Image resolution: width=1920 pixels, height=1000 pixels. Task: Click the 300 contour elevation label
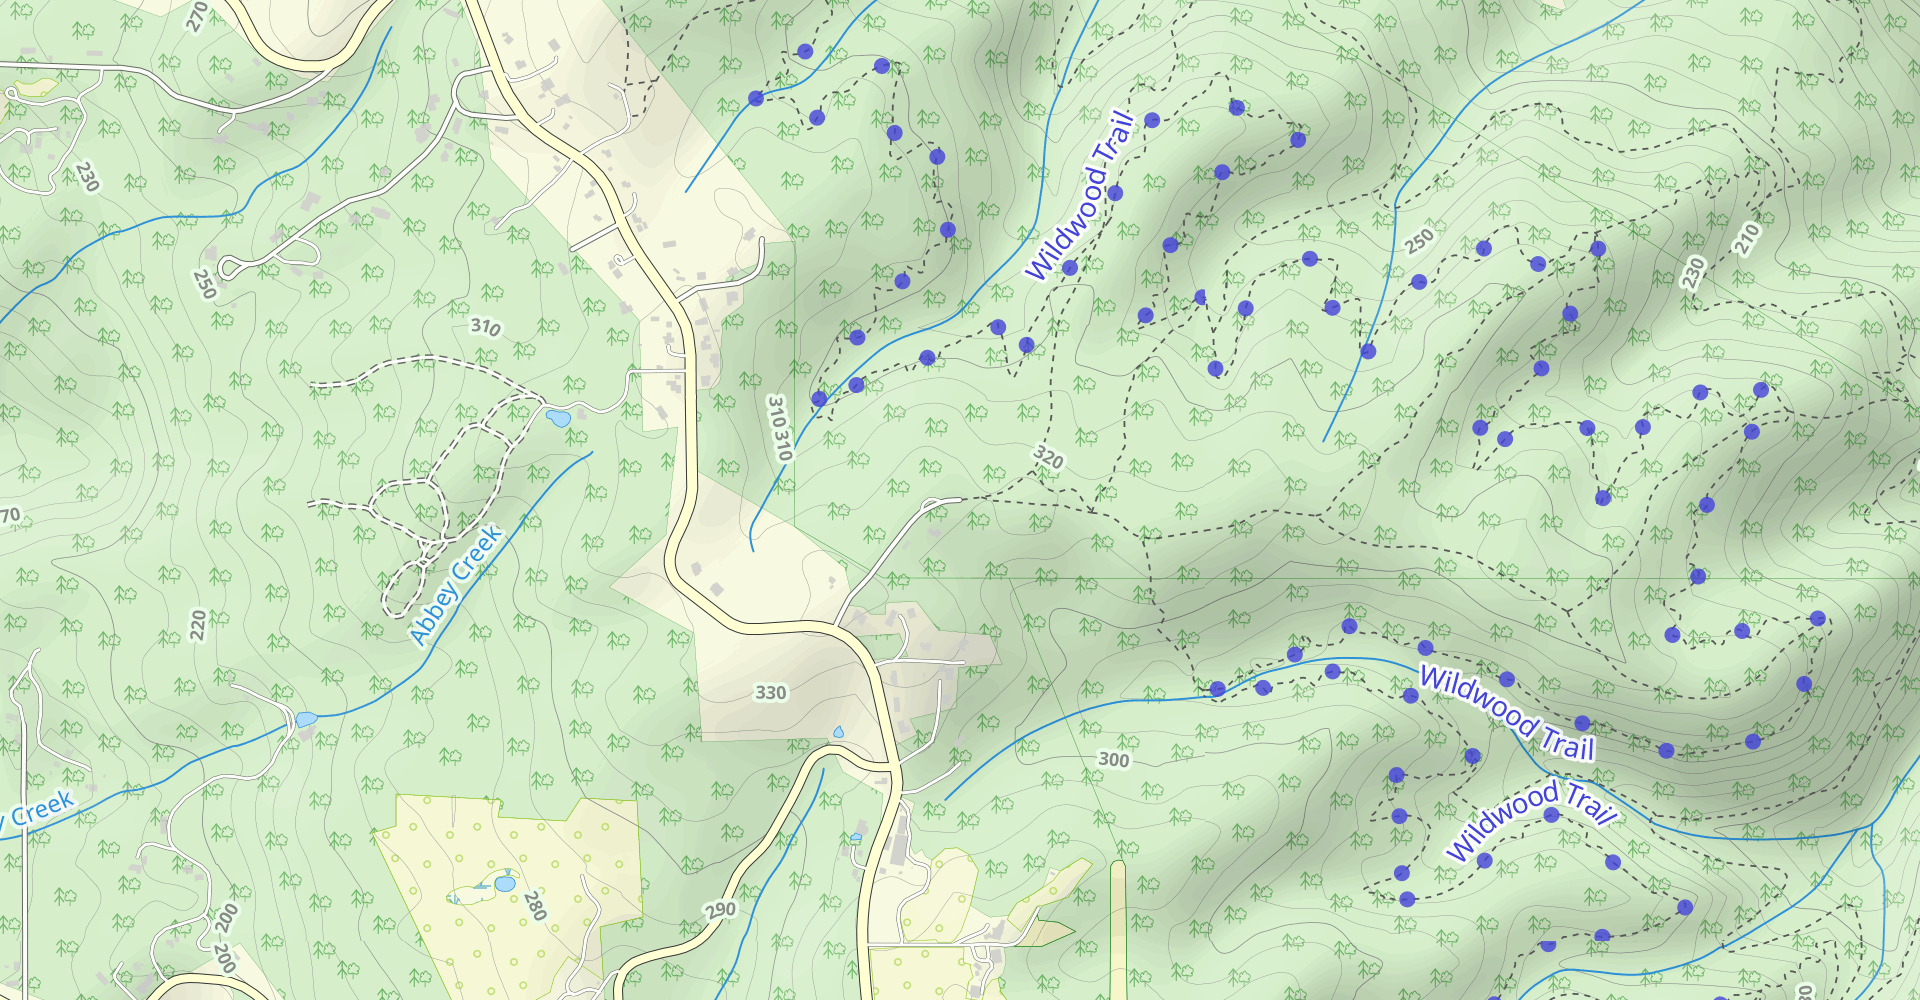click(x=1113, y=759)
